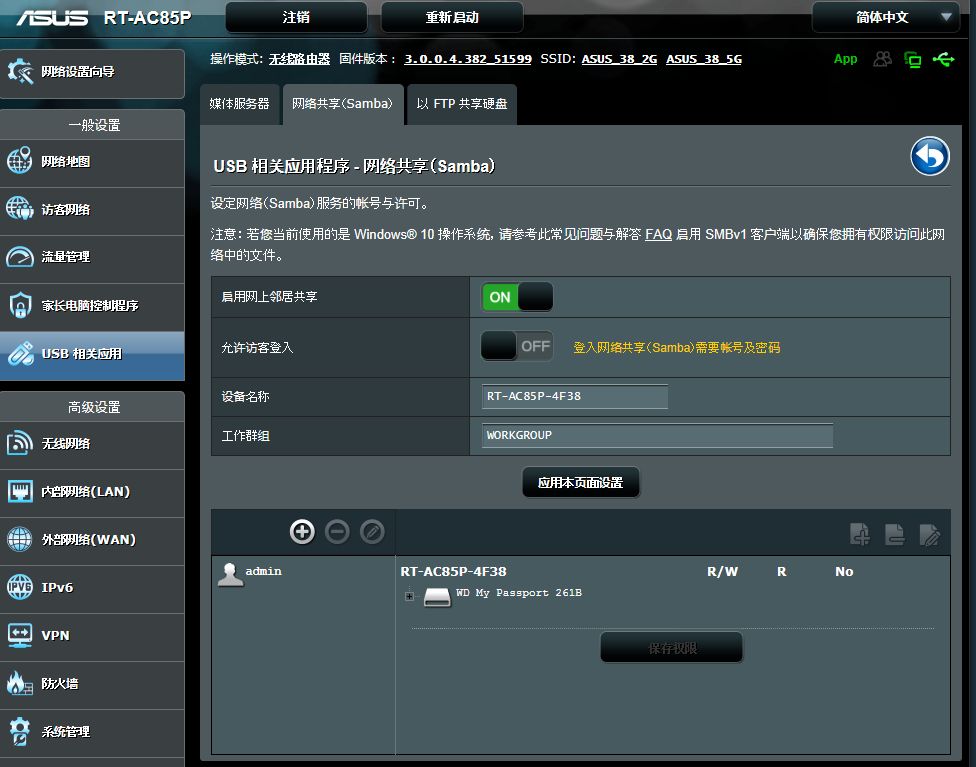Click the remove account minus icon

point(337,532)
